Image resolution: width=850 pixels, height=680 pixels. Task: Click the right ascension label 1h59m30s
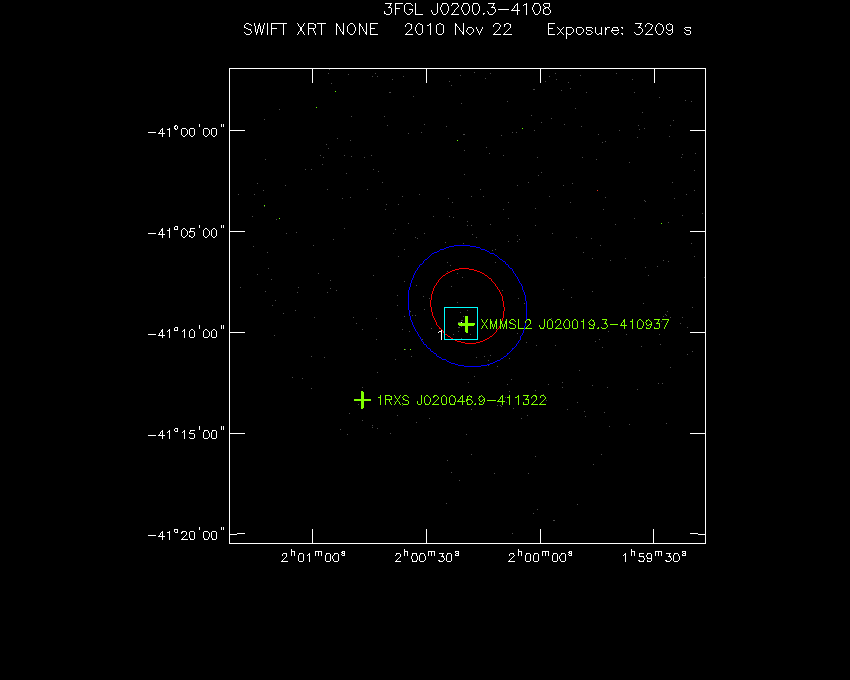[x=654, y=557]
